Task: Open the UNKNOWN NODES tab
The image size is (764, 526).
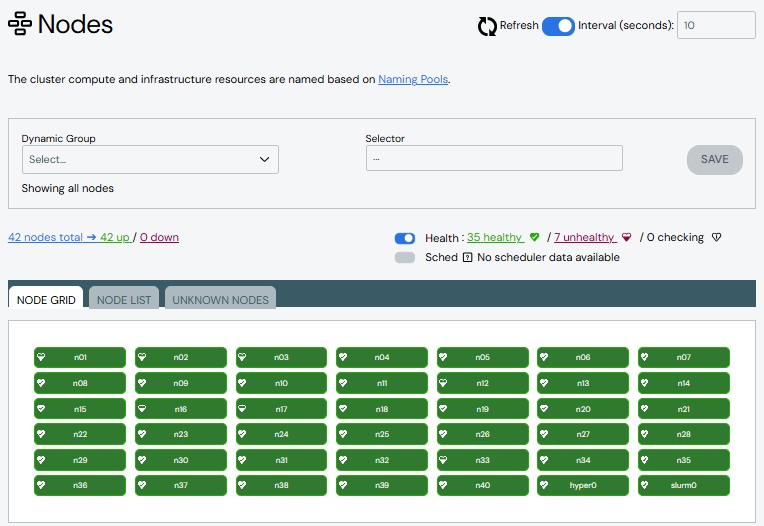Action: [220, 300]
